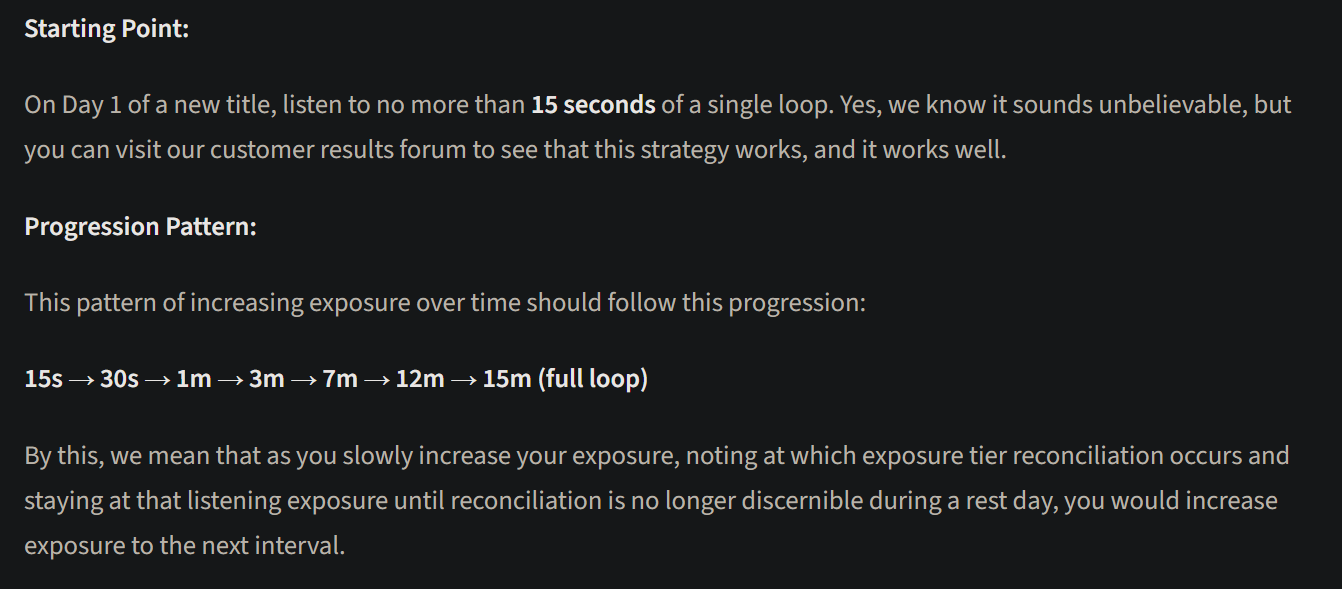The width and height of the screenshot is (1342, 589).
Task: Click the "Starting Point:" heading
Action: pyautogui.click(x=106, y=29)
